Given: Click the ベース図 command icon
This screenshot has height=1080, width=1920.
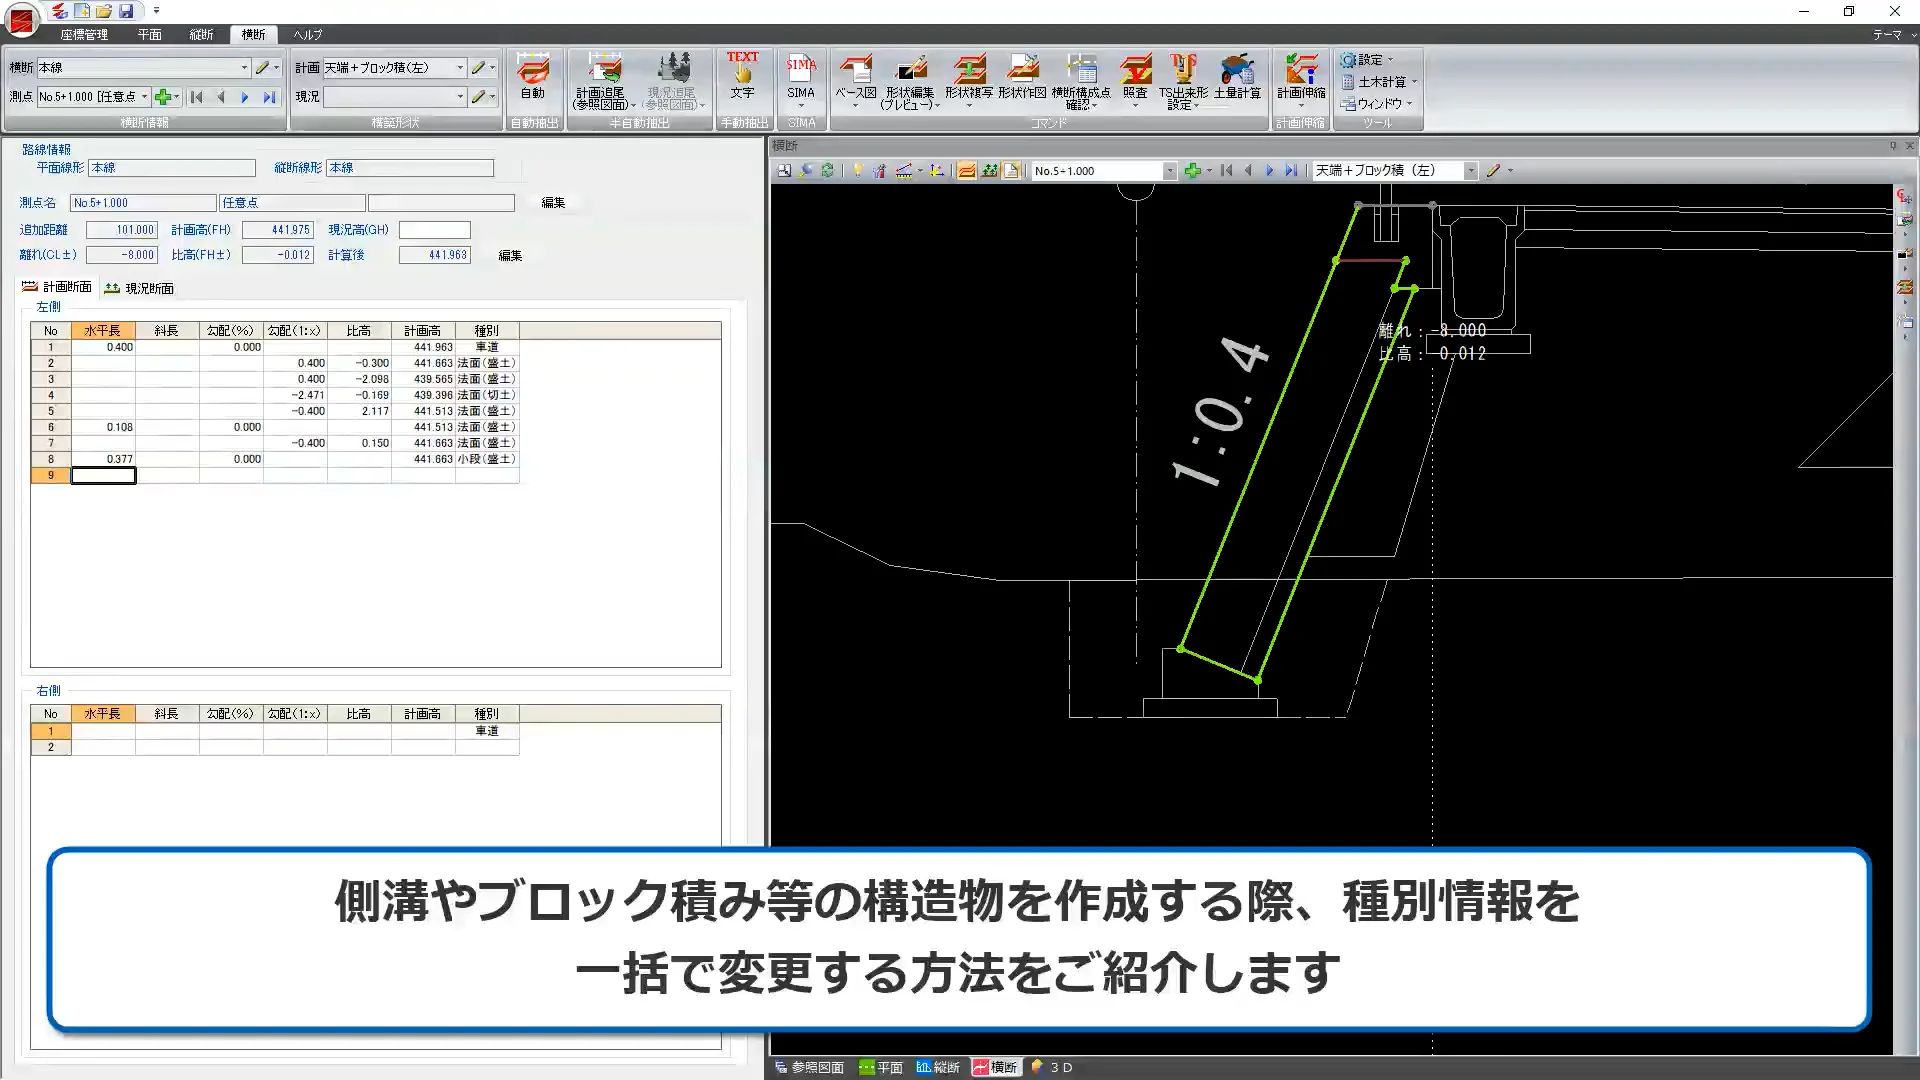Looking at the screenshot, I should pos(855,80).
